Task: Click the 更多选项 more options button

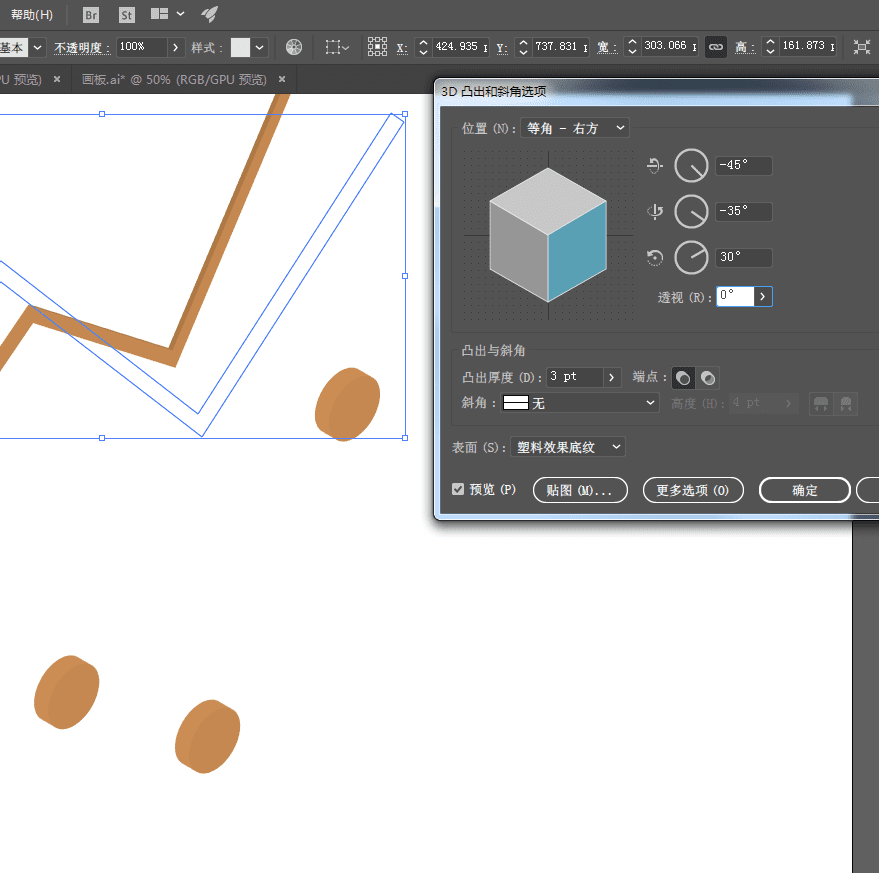Action: [x=693, y=490]
